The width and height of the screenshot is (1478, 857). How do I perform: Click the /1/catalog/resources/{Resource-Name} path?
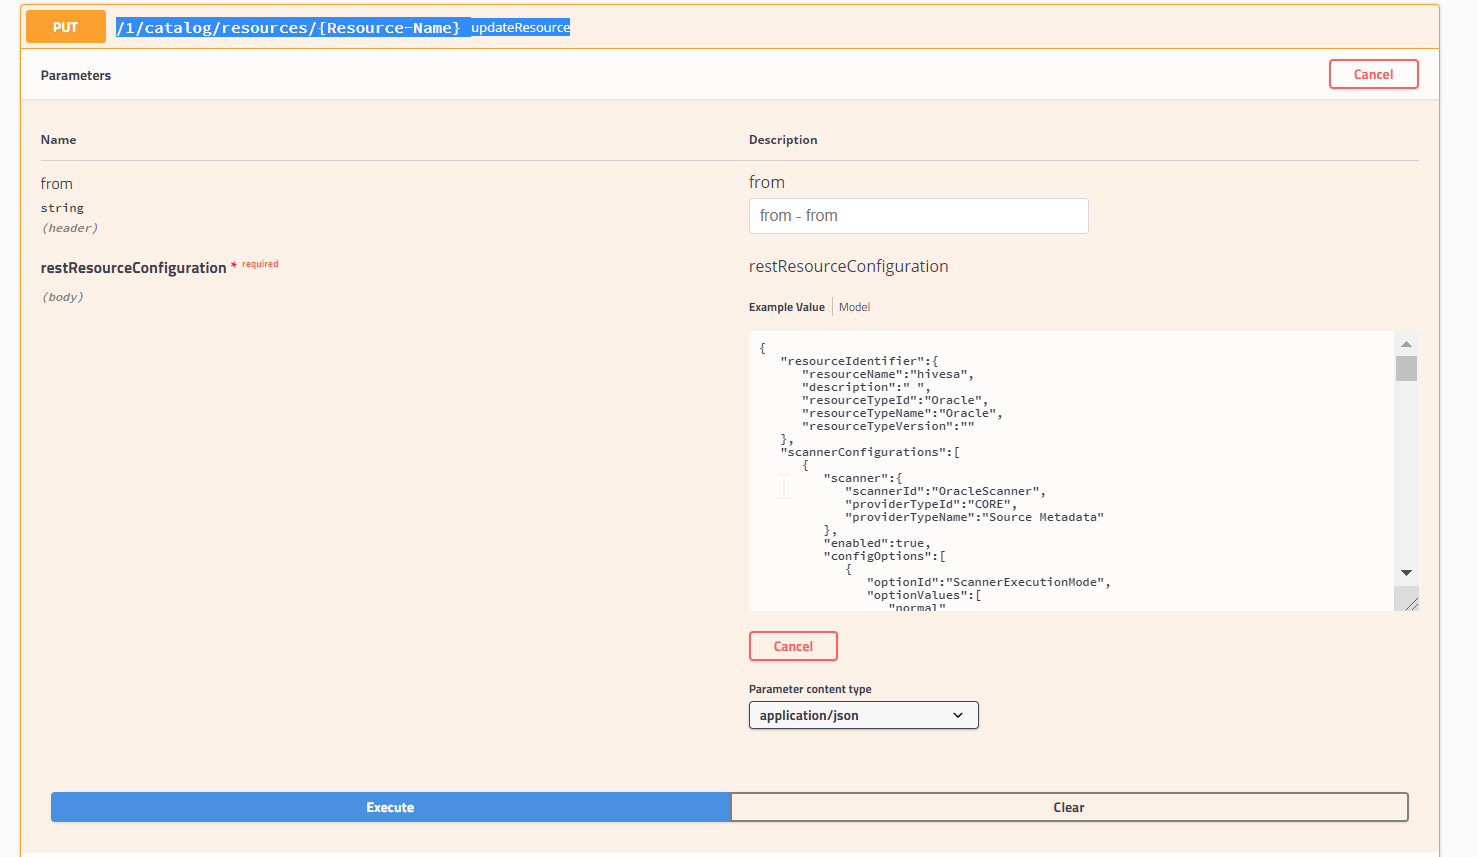point(288,28)
